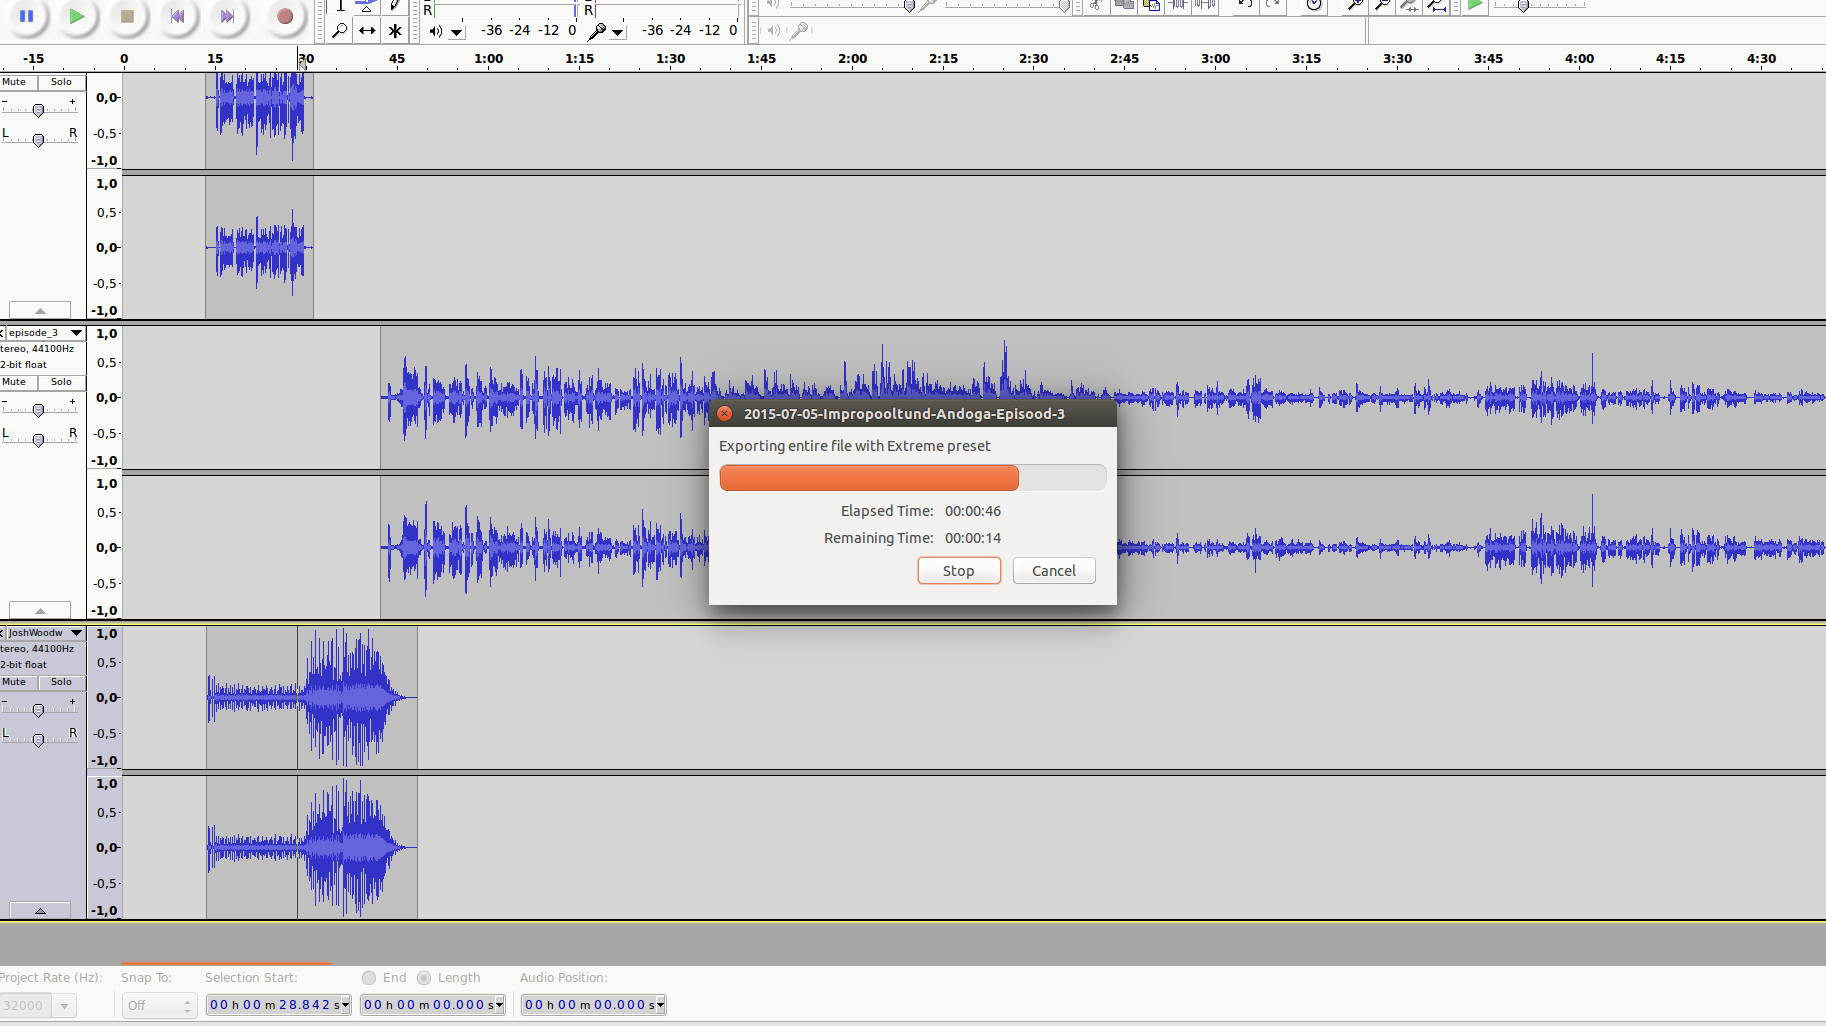1826x1026 pixels.
Task: Click the Fit Project zoom icon
Action: click(1437, 5)
